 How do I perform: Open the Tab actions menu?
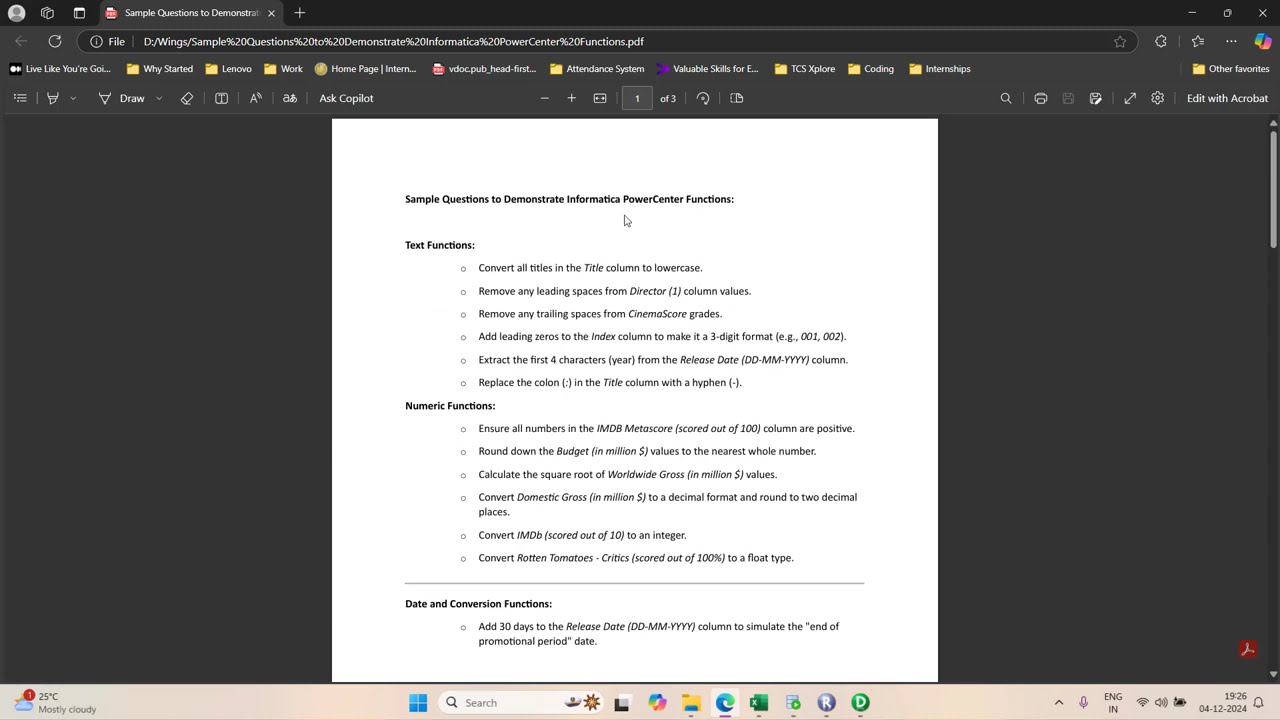[79, 13]
